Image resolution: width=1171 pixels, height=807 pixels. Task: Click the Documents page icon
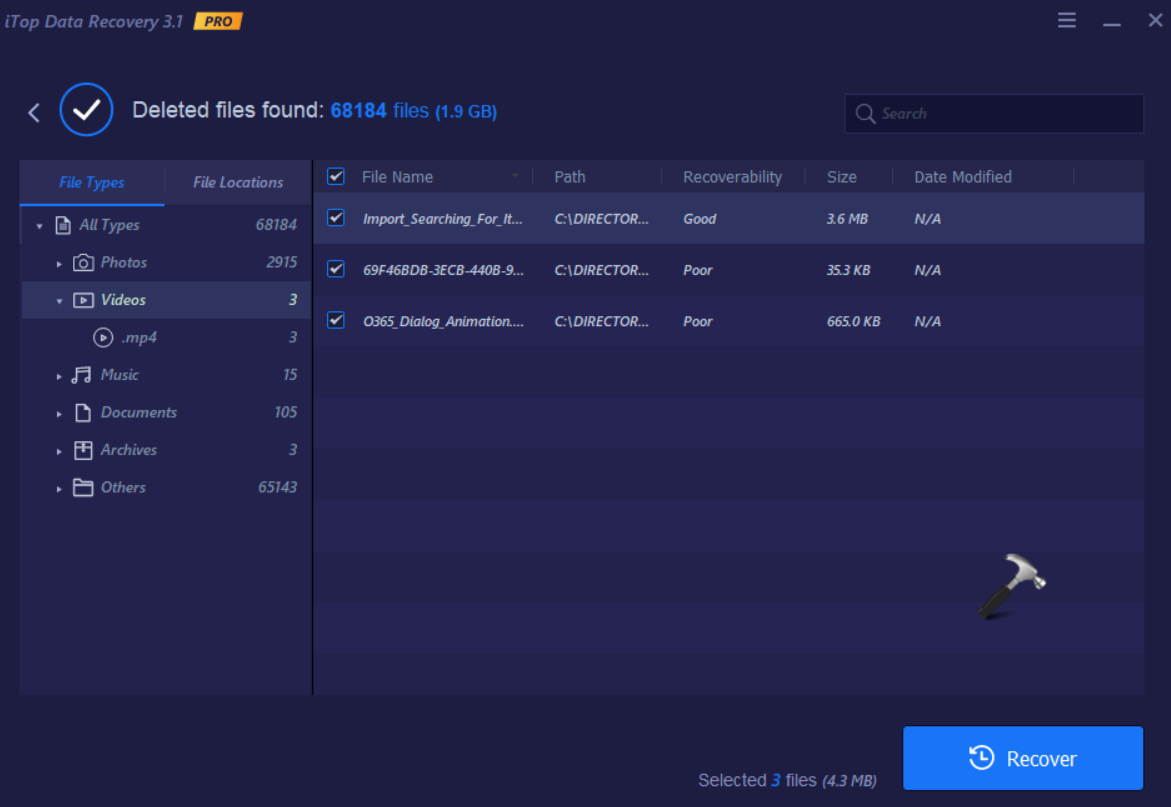tap(83, 413)
